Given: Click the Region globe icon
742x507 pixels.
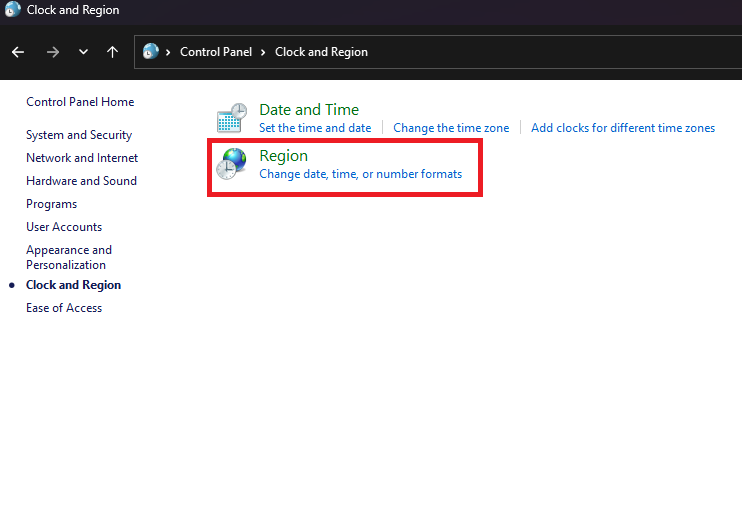Looking at the screenshot, I should click(x=232, y=164).
